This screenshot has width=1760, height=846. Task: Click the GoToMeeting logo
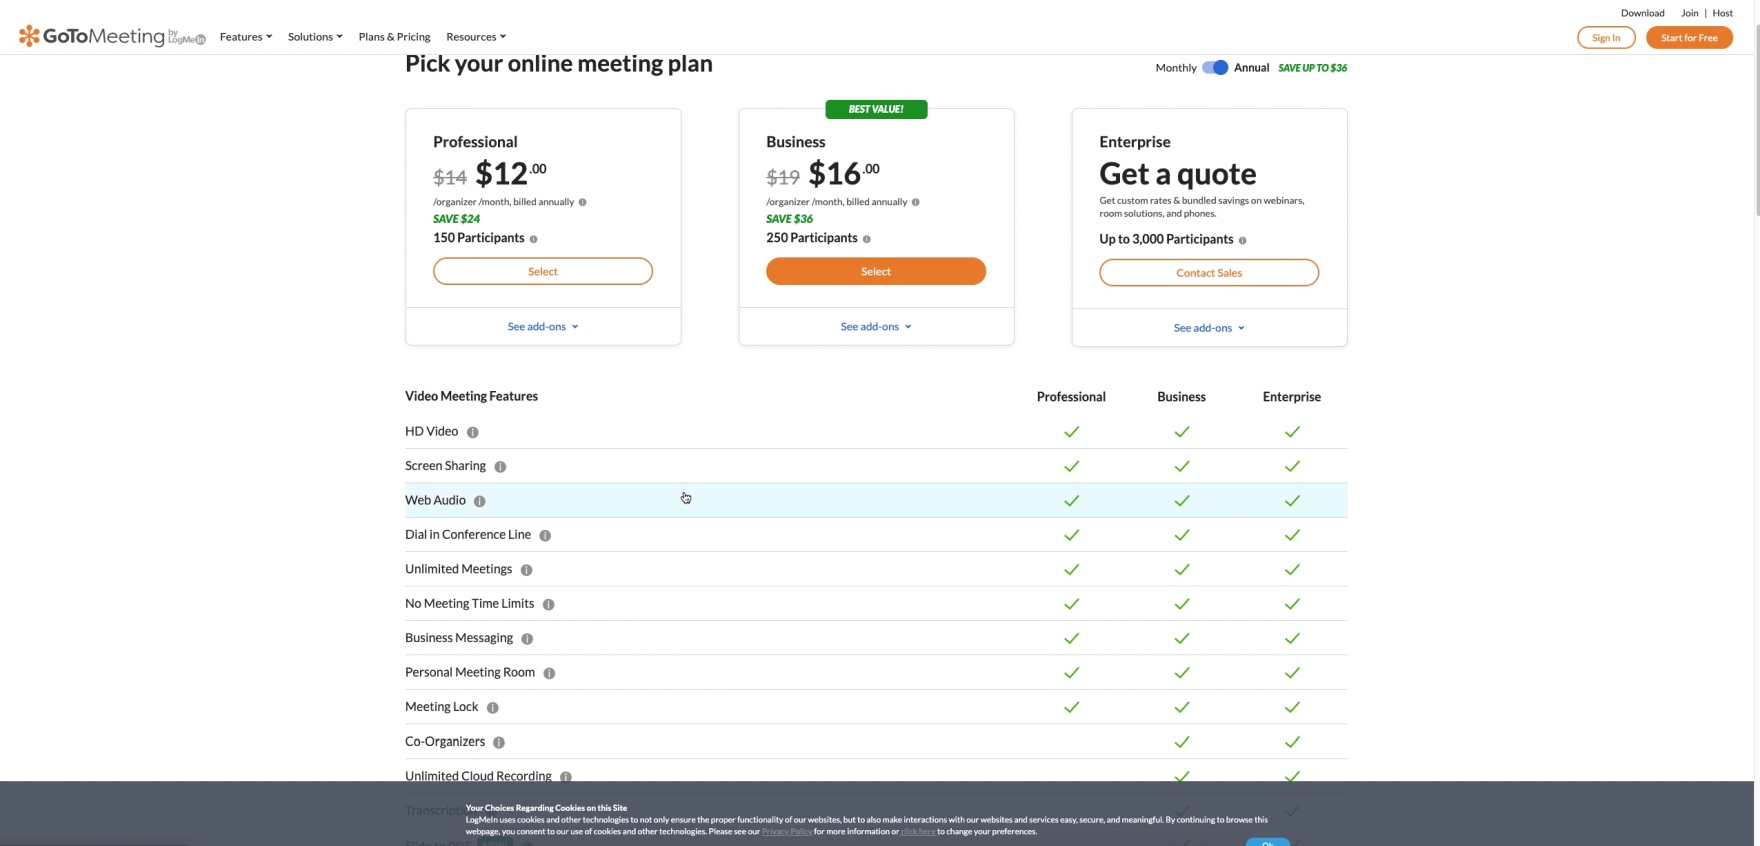111,37
